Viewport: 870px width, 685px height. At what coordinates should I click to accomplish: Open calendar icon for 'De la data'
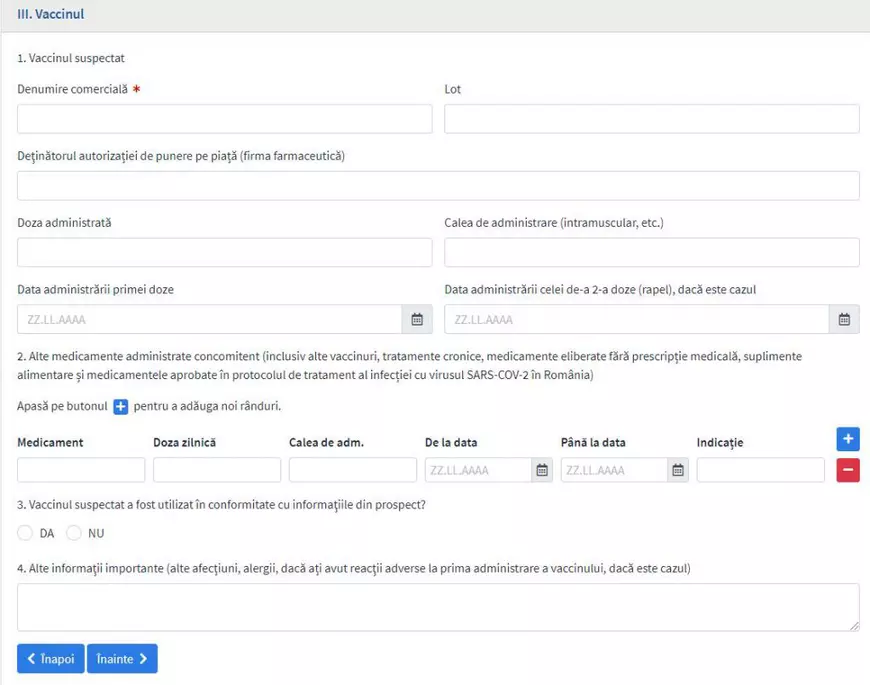click(542, 470)
